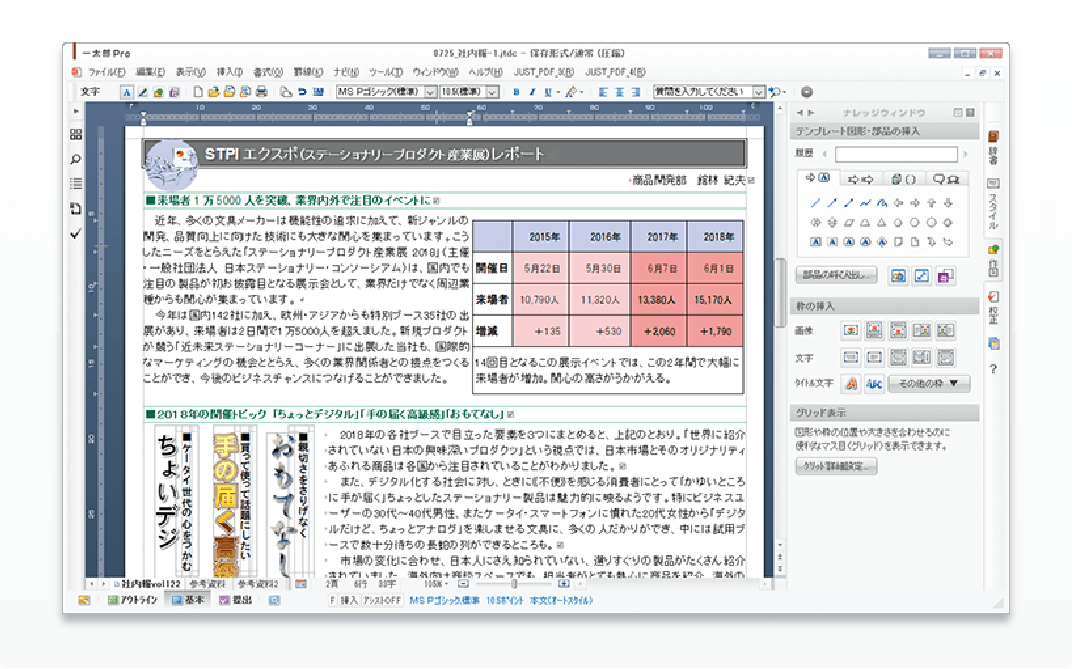Open the 書式(O) menu

pos(267,72)
